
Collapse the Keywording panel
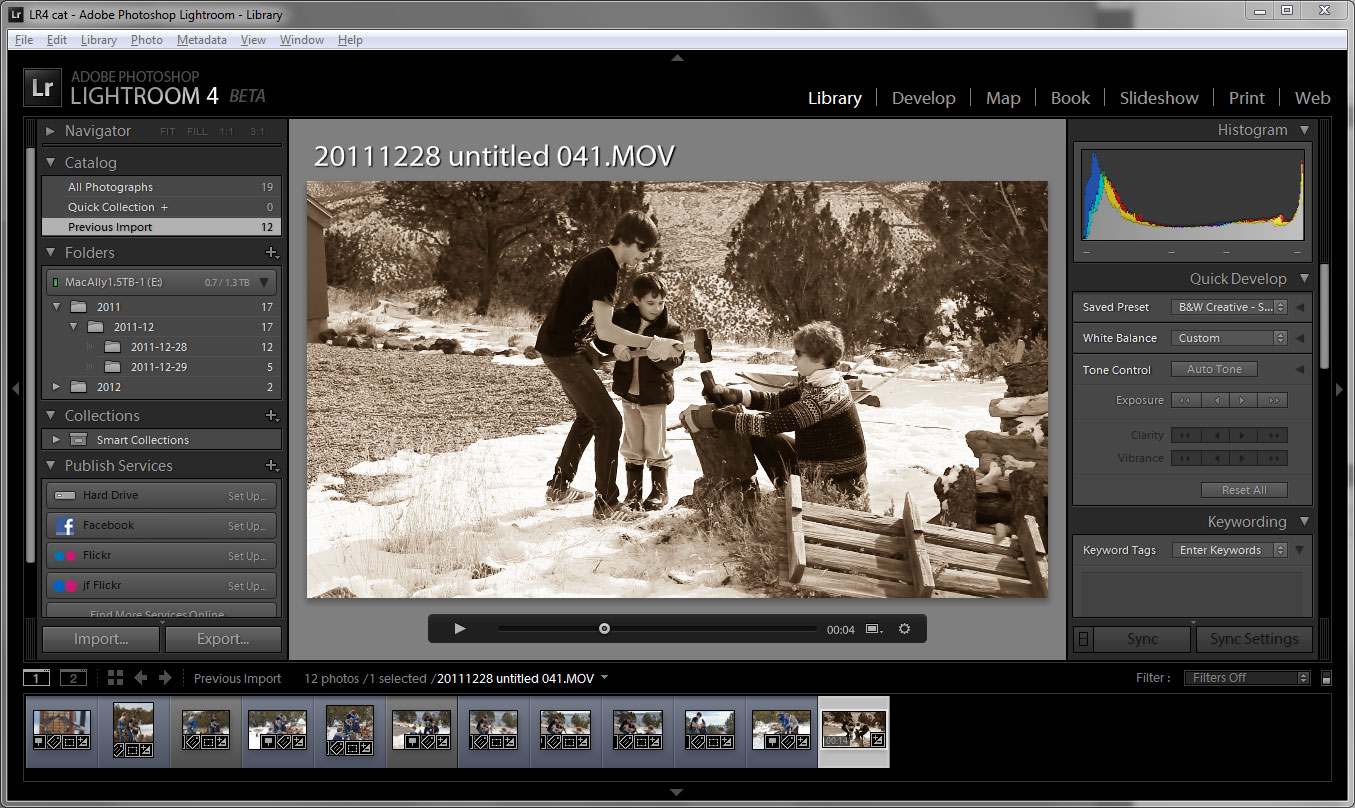1304,522
